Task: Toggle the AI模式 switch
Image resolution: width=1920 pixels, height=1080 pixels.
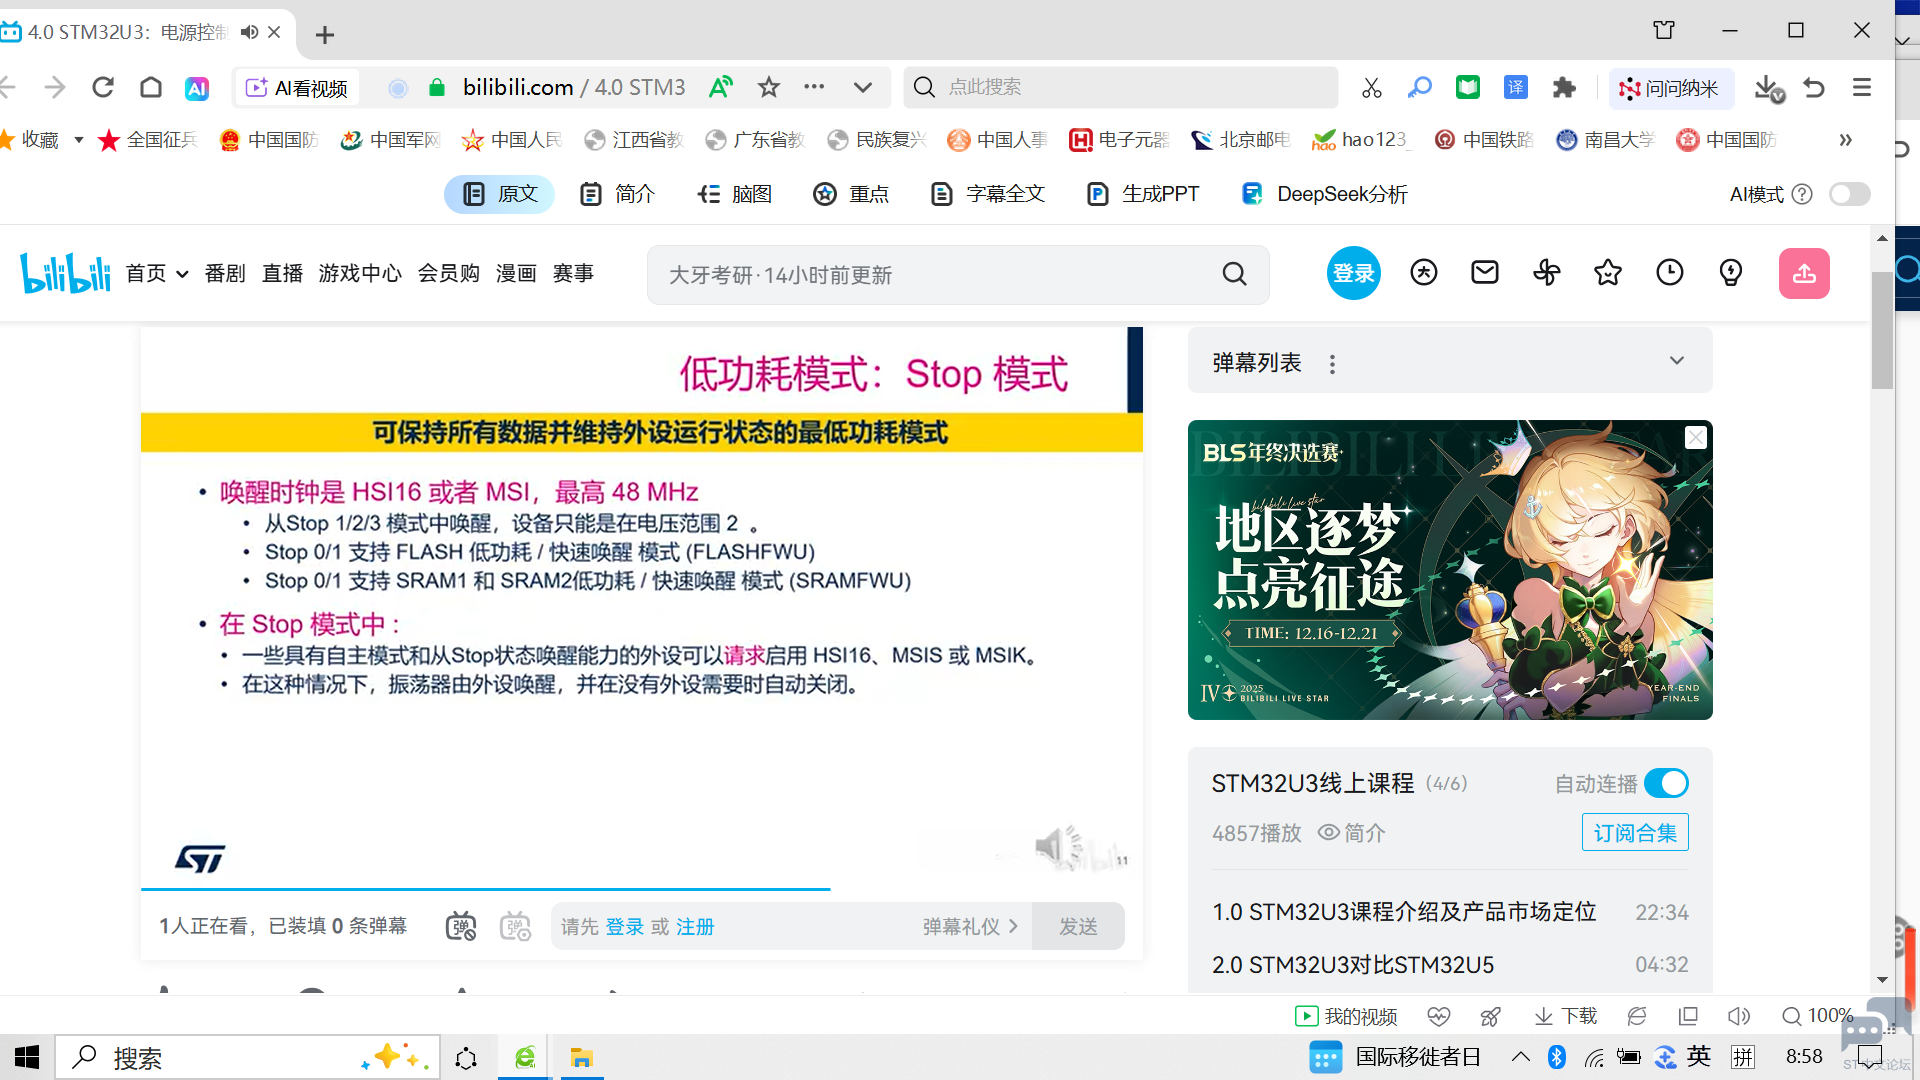Action: coord(1849,194)
